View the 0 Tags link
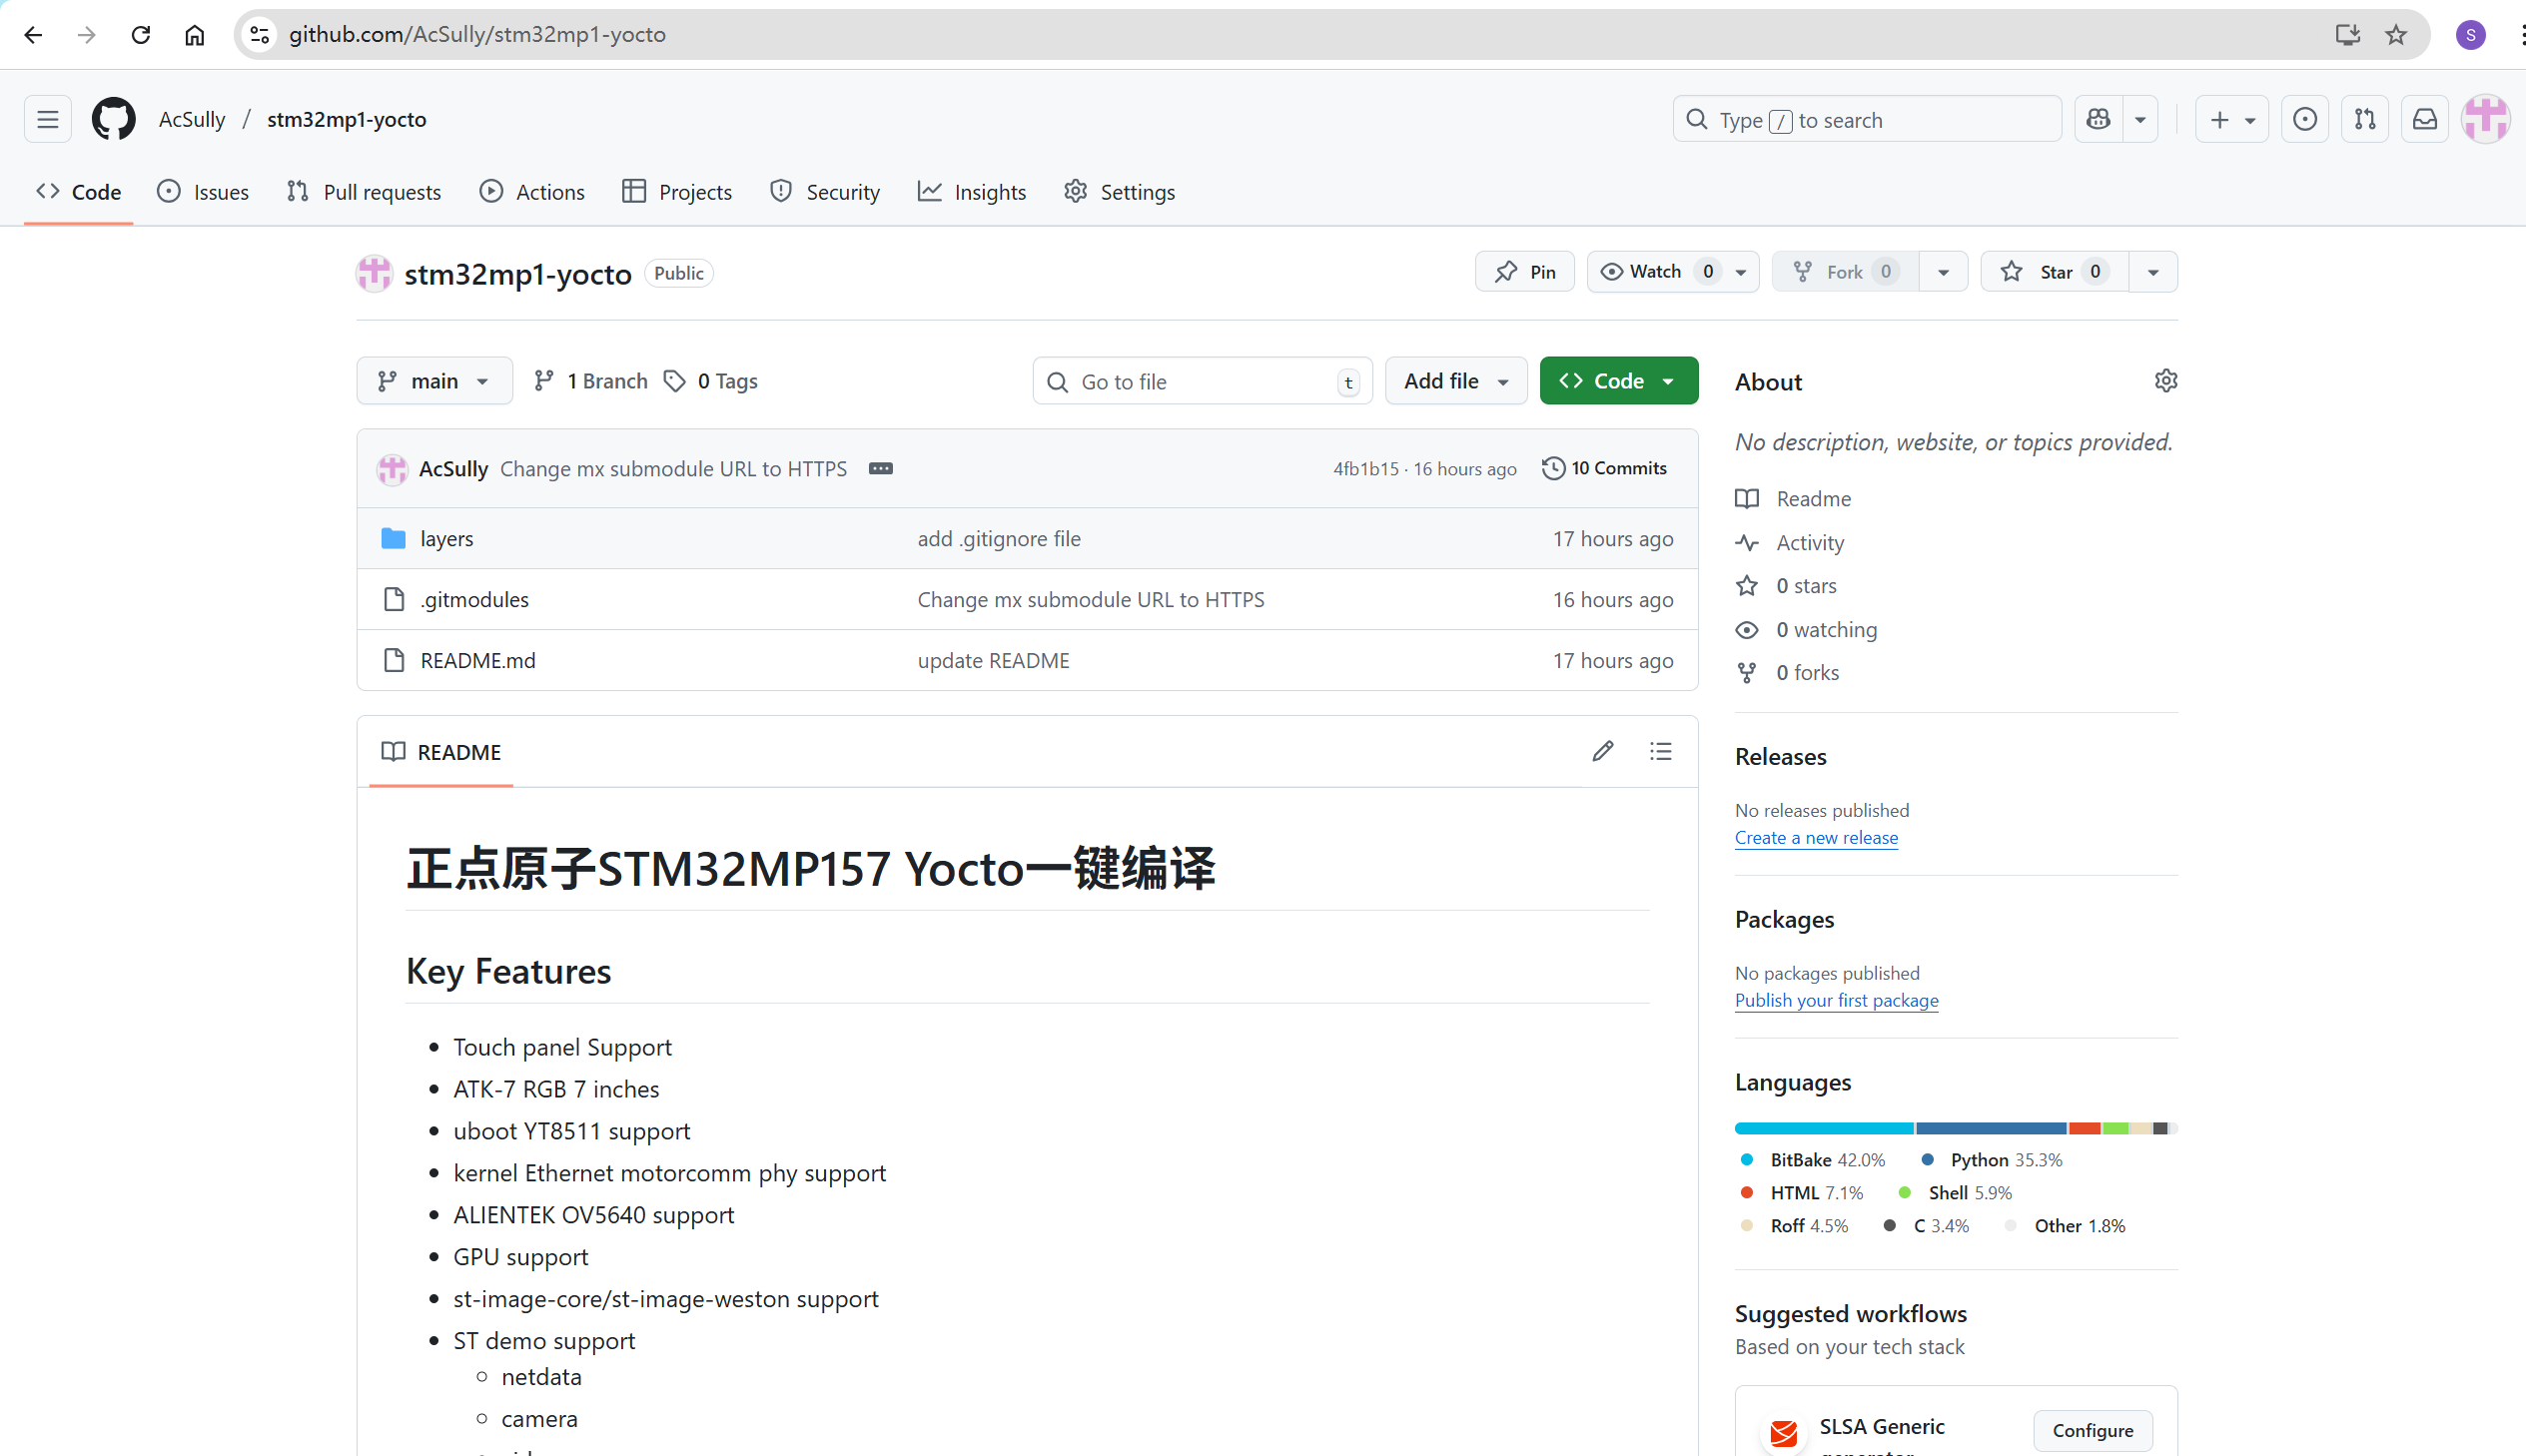This screenshot has height=1456, width=2526. tap(712, 381)
